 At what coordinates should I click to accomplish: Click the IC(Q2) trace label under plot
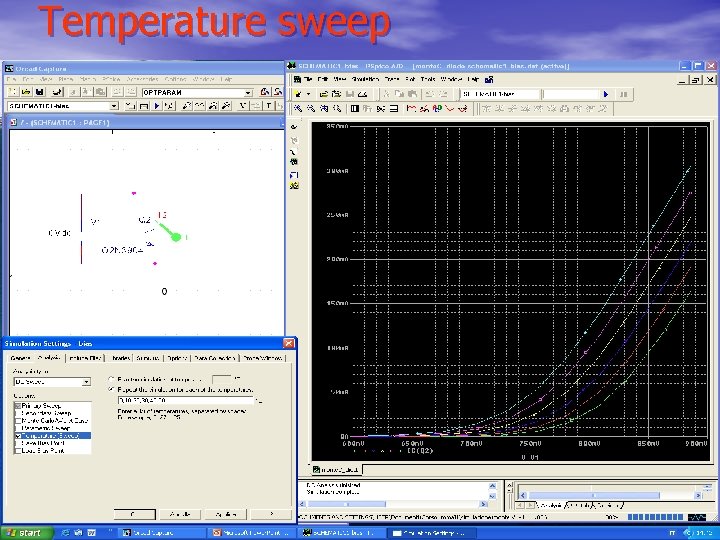coord(420,450)
